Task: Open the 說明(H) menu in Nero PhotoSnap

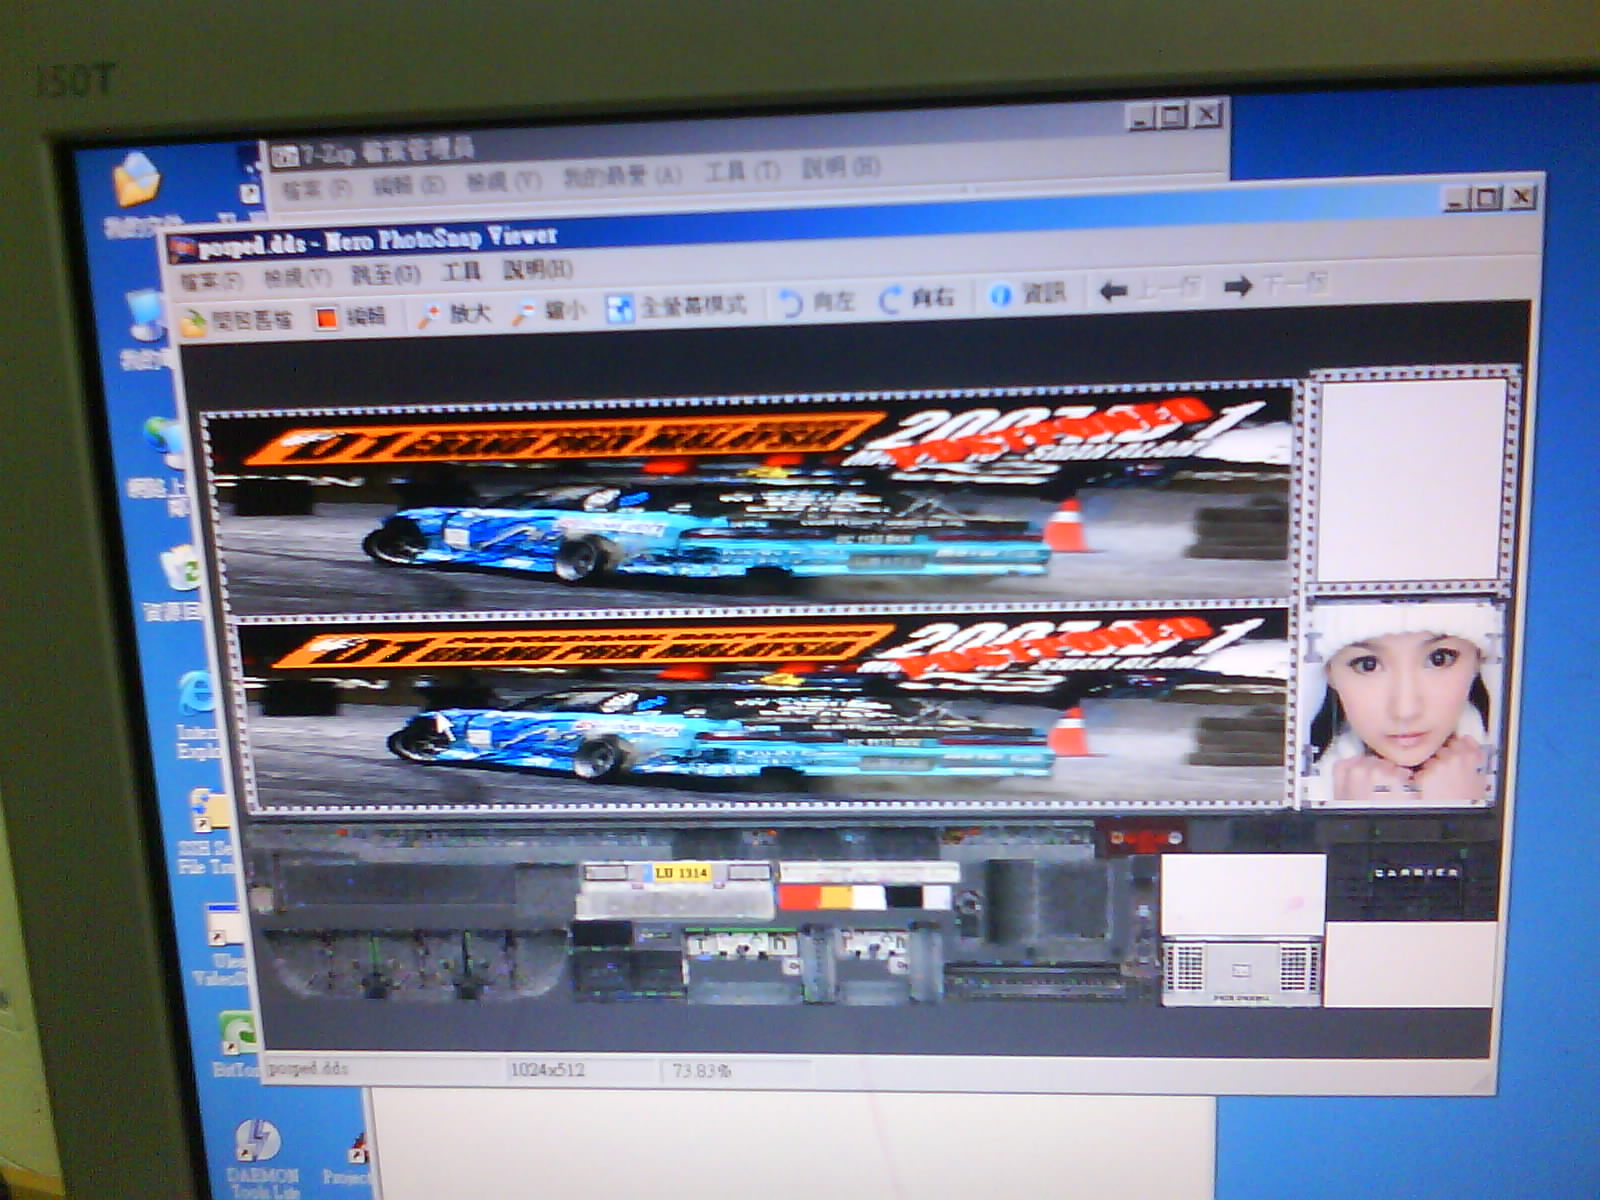Action: (537, 269)
